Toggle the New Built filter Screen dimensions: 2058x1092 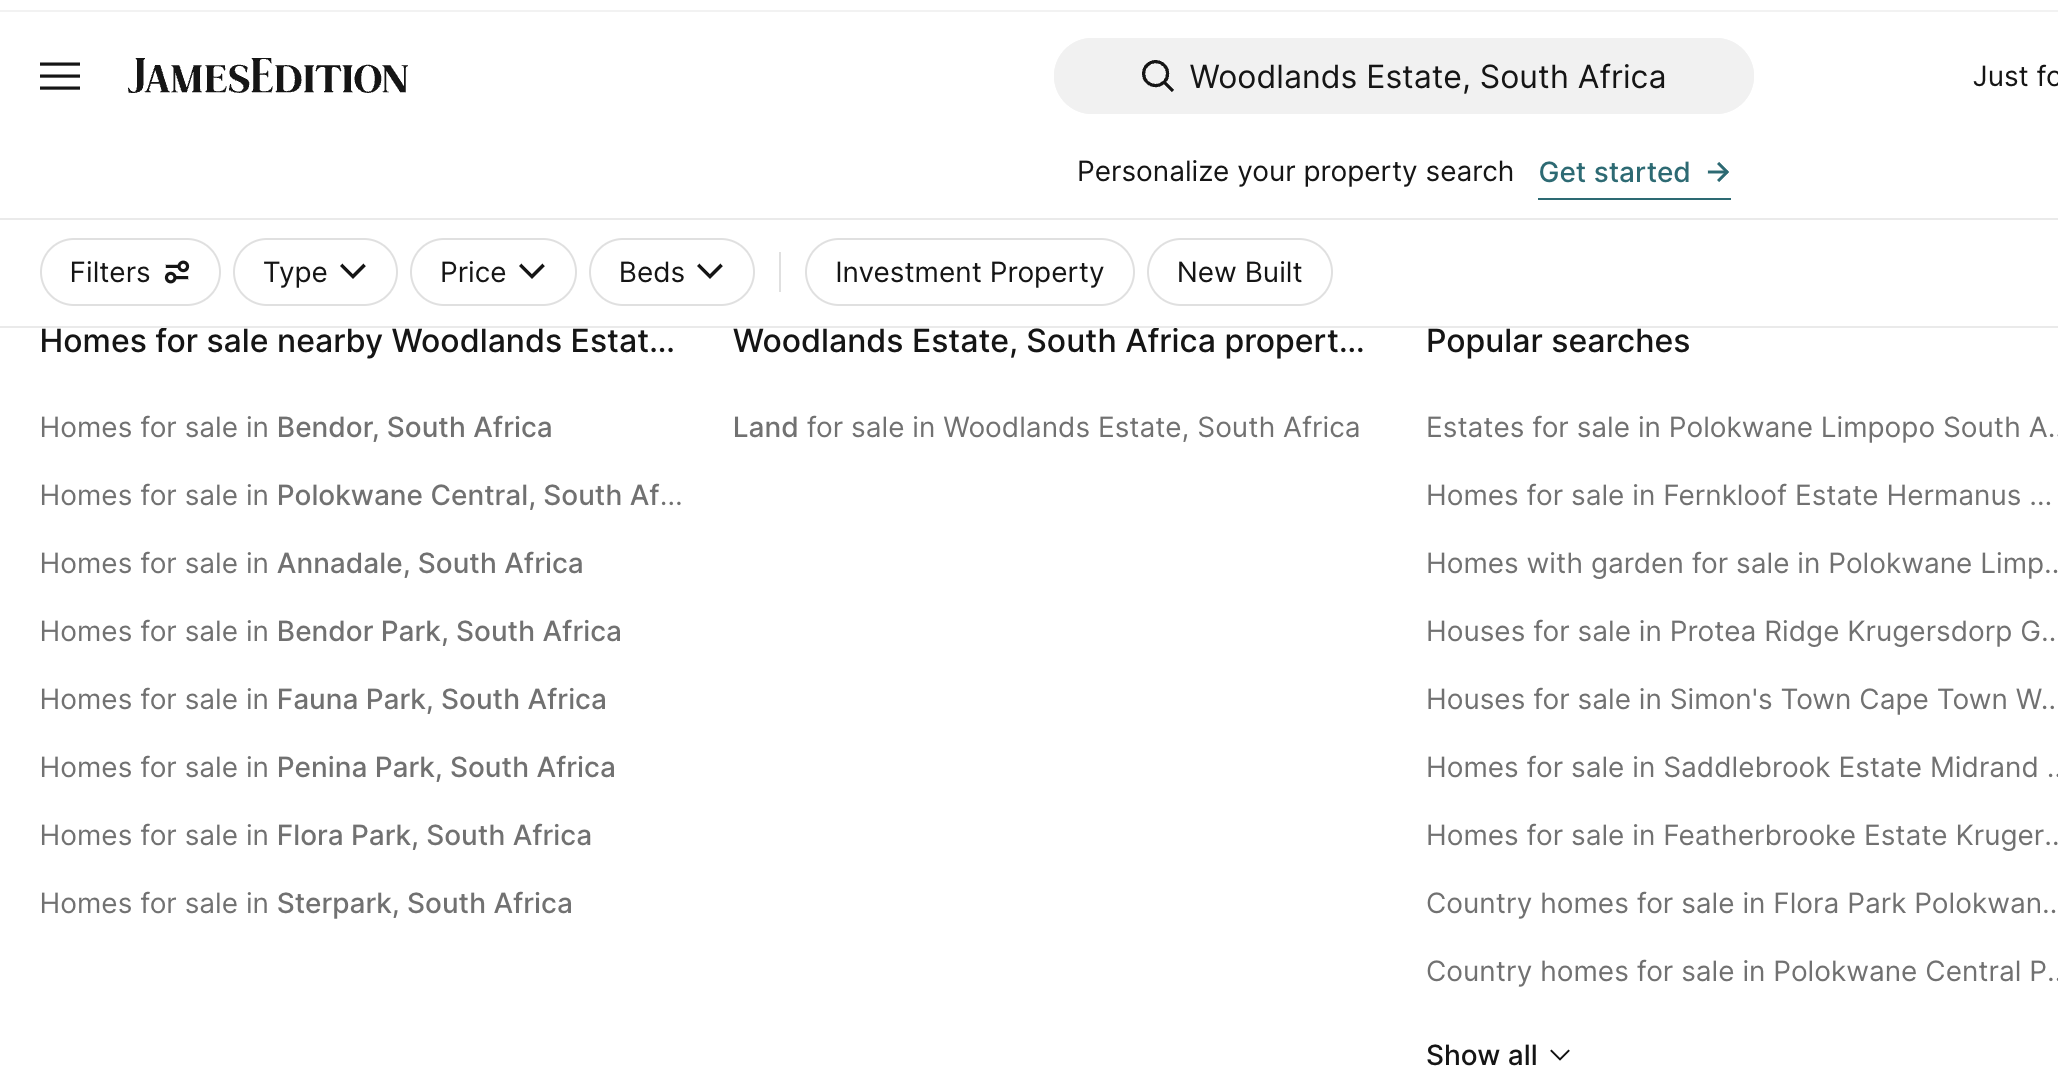(1239, 272)
